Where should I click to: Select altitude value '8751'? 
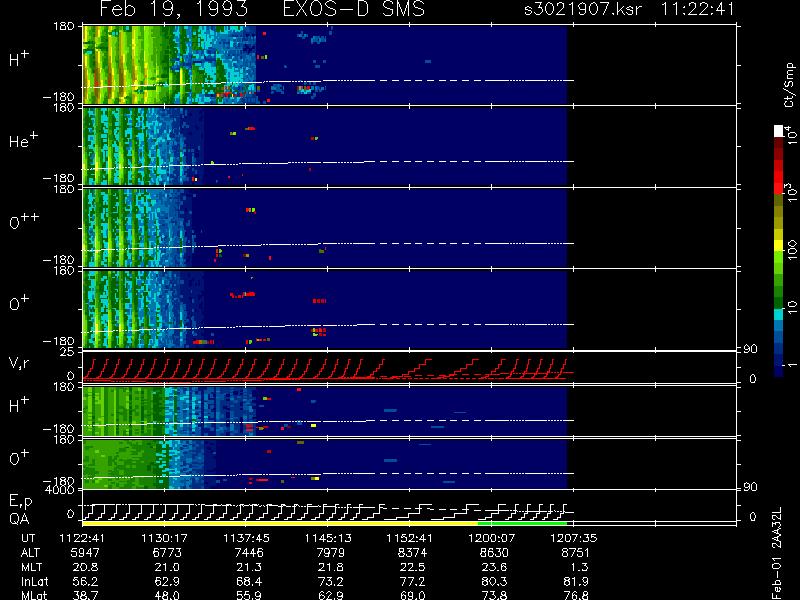tap(576, 553)
